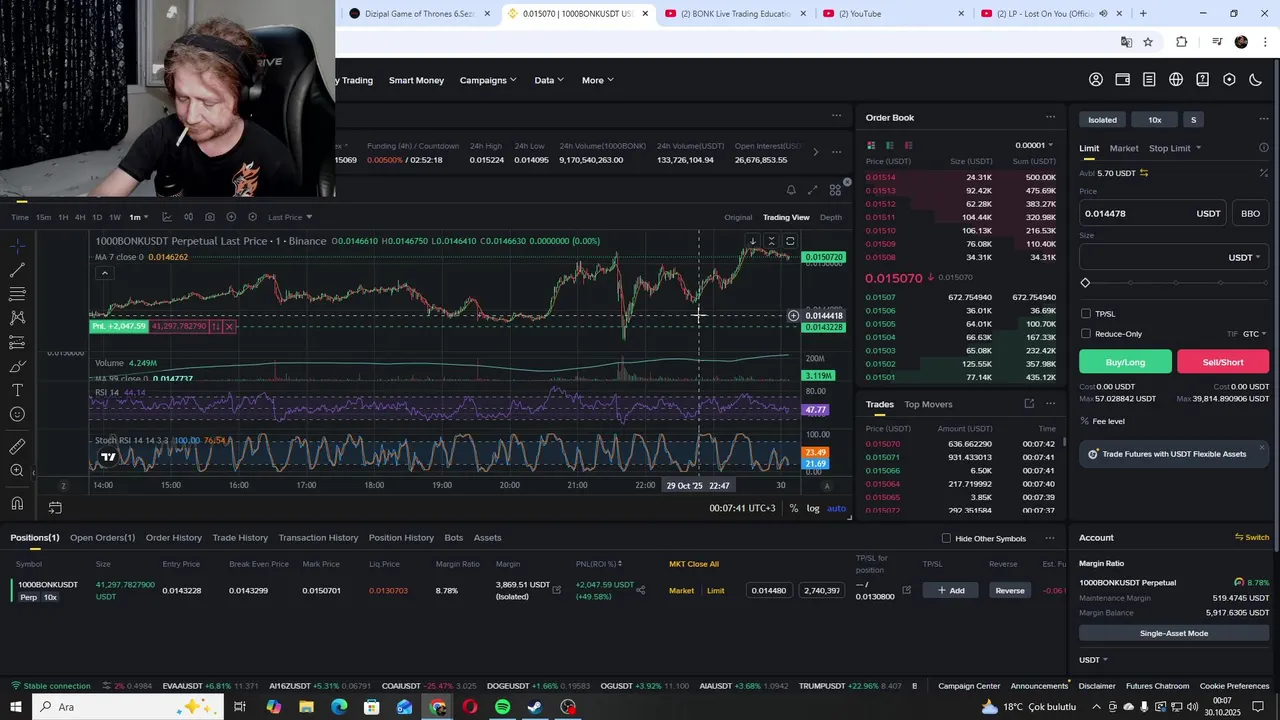Open the order book 0.00001 precision dropdown
Screen dimensions: 1280x720
click(1034, 146)
